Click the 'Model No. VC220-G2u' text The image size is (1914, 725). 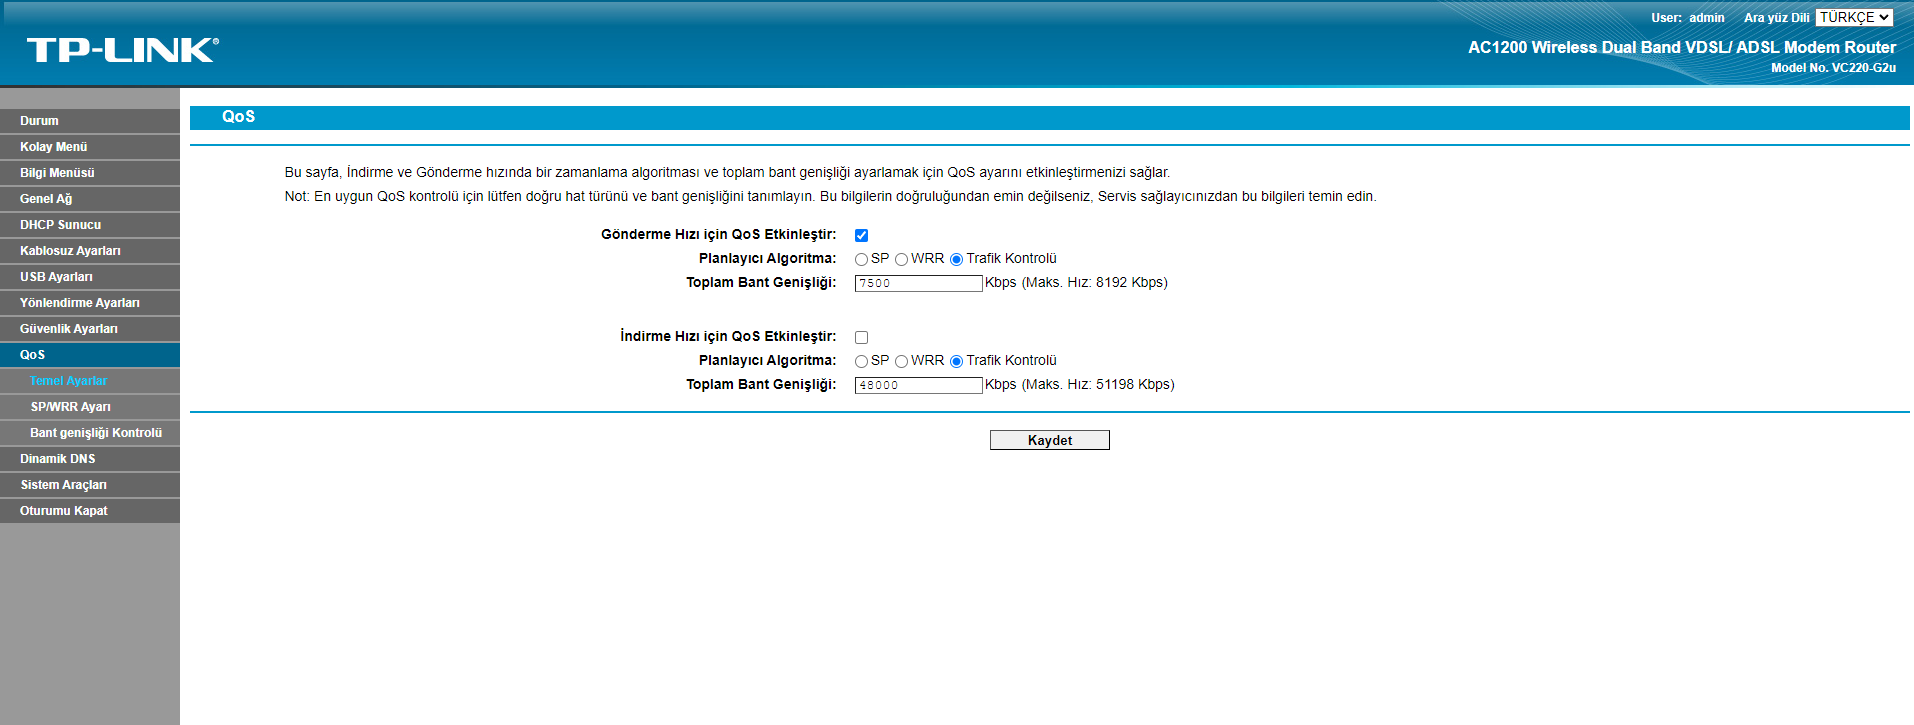[1833, 68]
